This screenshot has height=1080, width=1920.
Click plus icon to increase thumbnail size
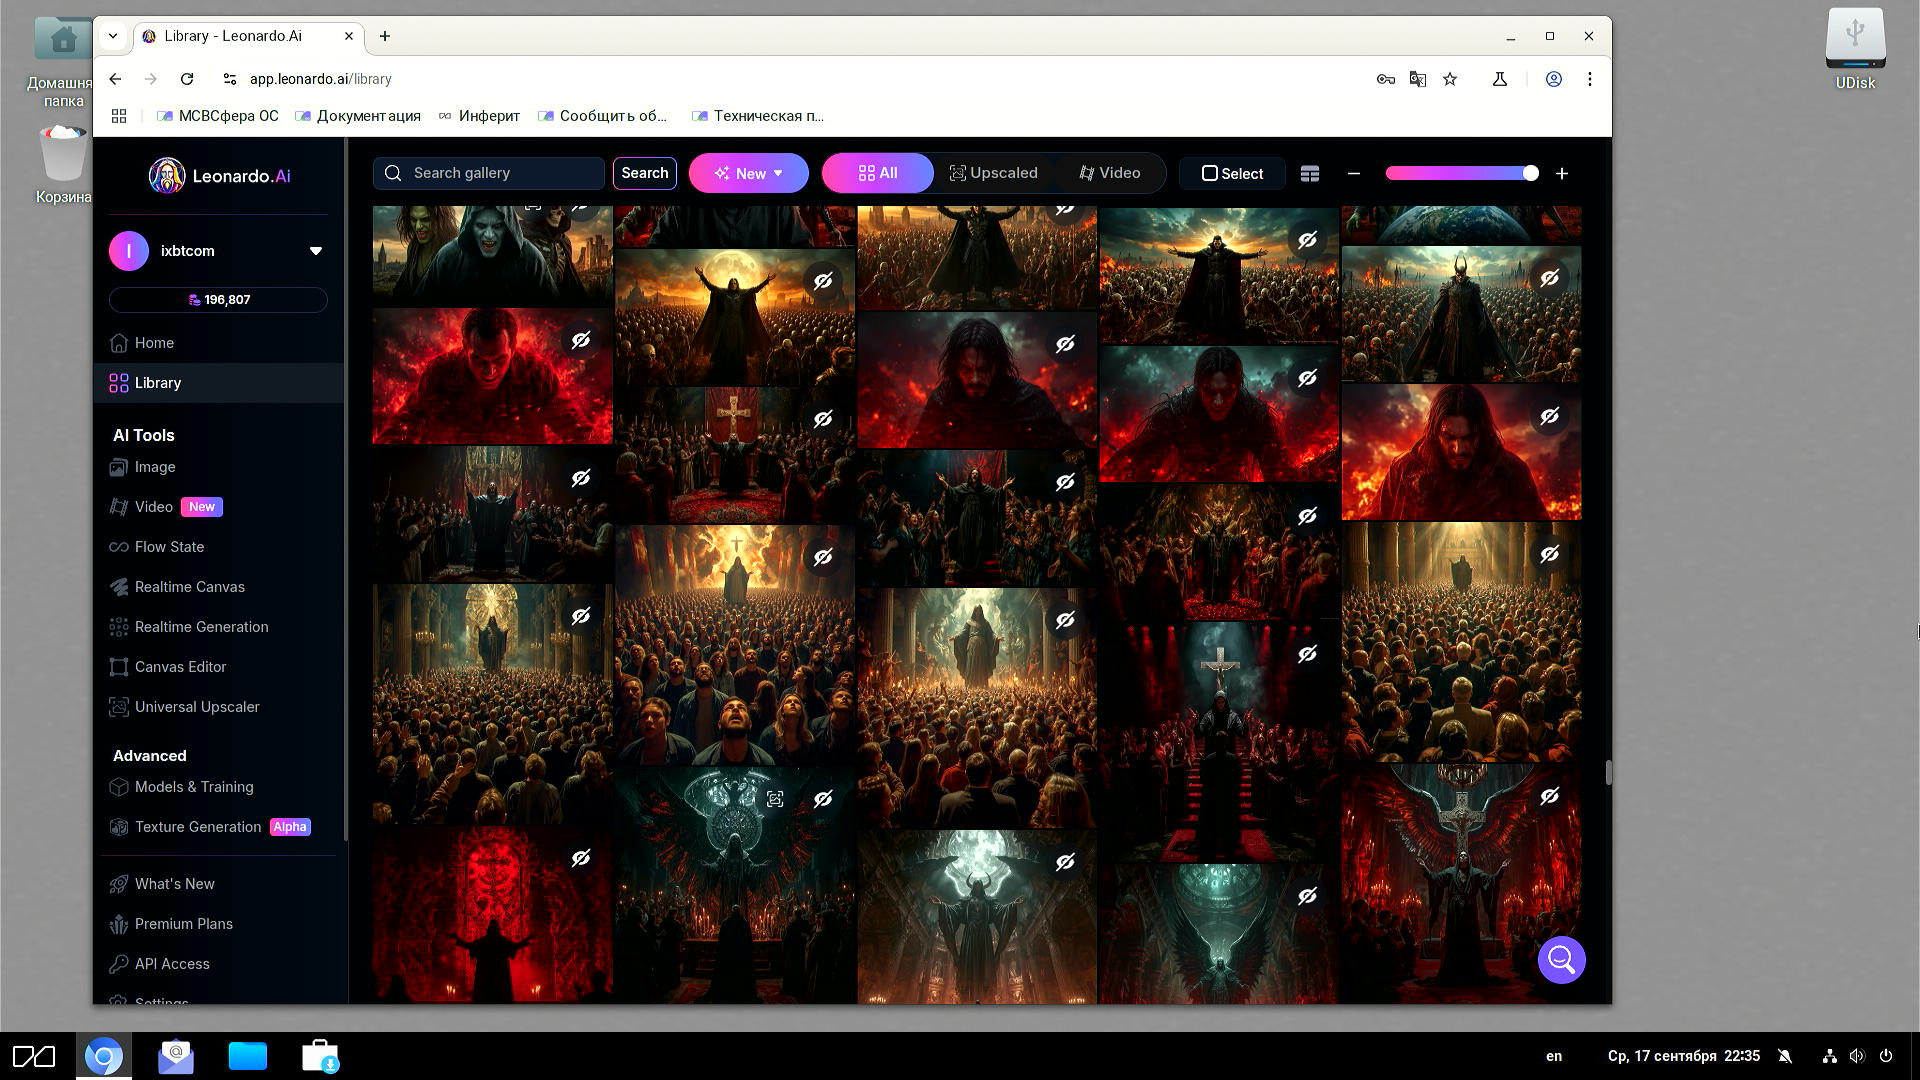point(1562,174)
